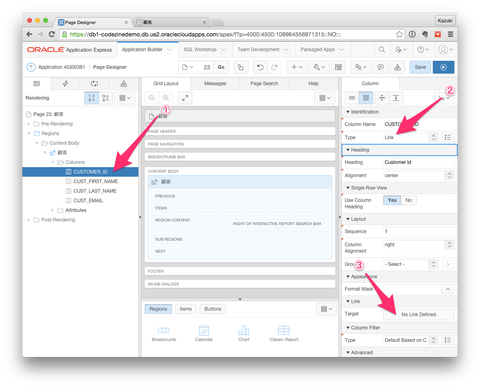
Task: Click the Undo icon in toolbar
Action: pyautogui.click(x=260, y=67)
